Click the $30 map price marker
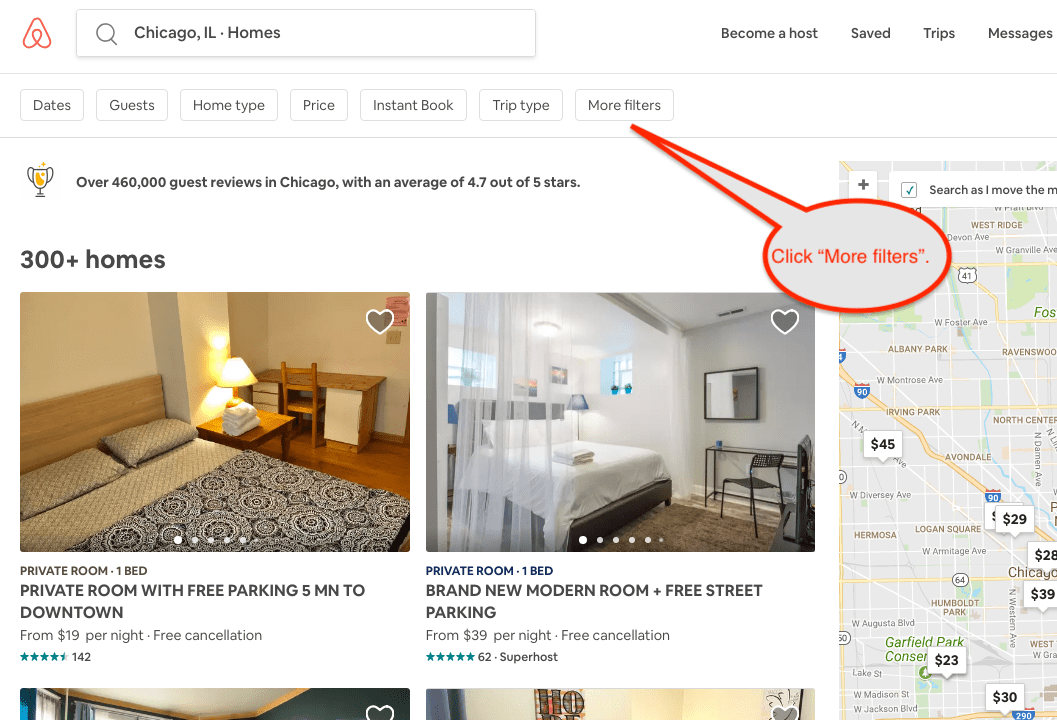The height and width of the screenshot is (720, 1057). pyautogui.click(x=1004, y=697)
